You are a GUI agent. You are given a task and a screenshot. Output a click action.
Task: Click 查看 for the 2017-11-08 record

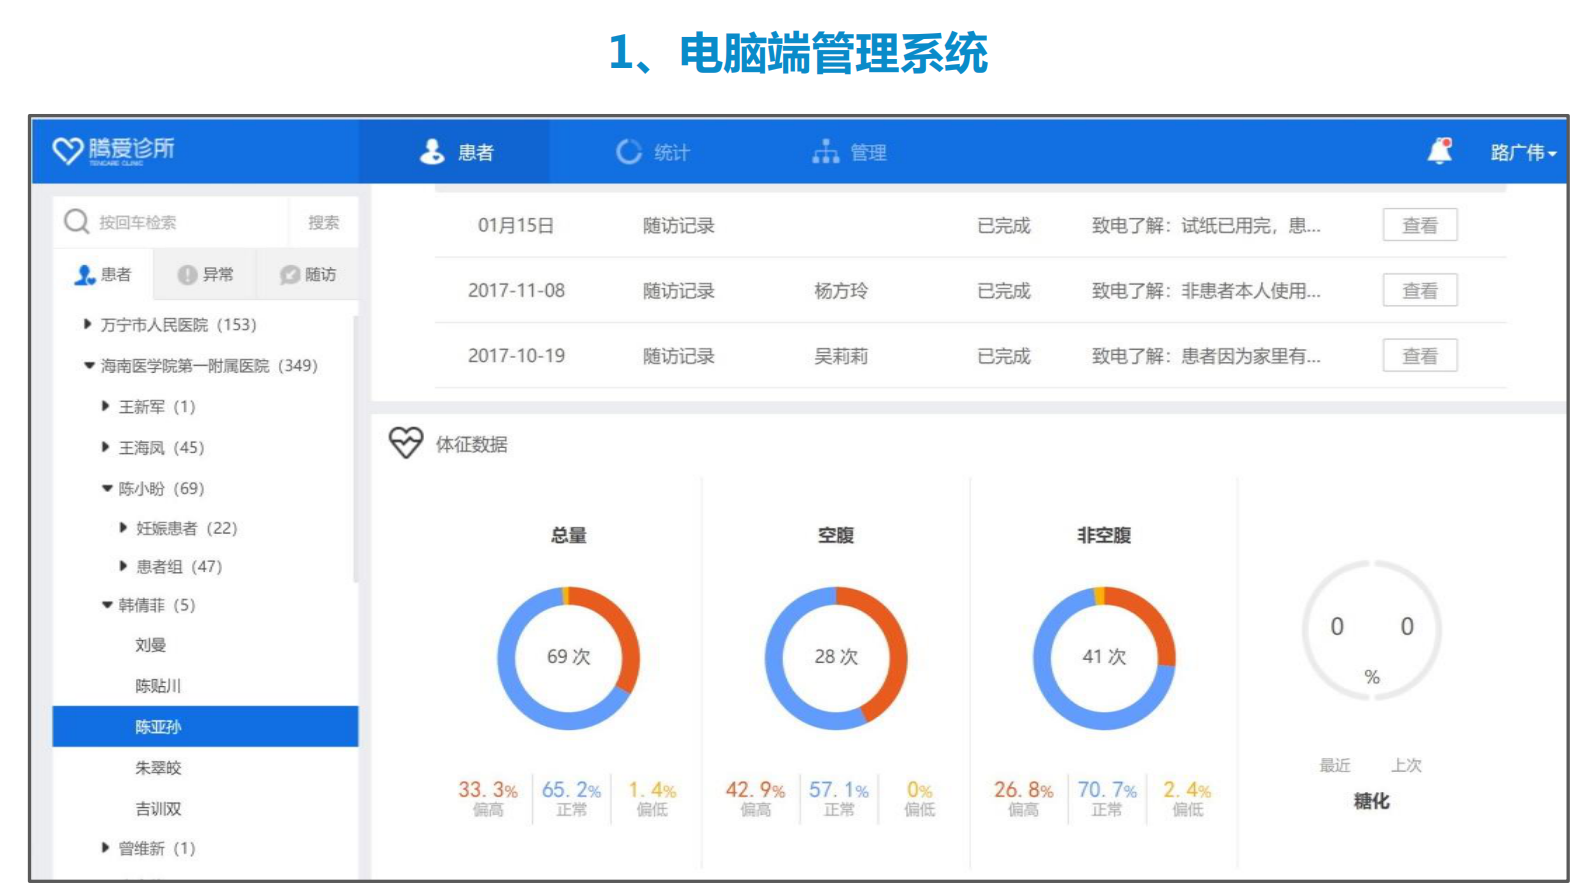tap(1419, 291)
